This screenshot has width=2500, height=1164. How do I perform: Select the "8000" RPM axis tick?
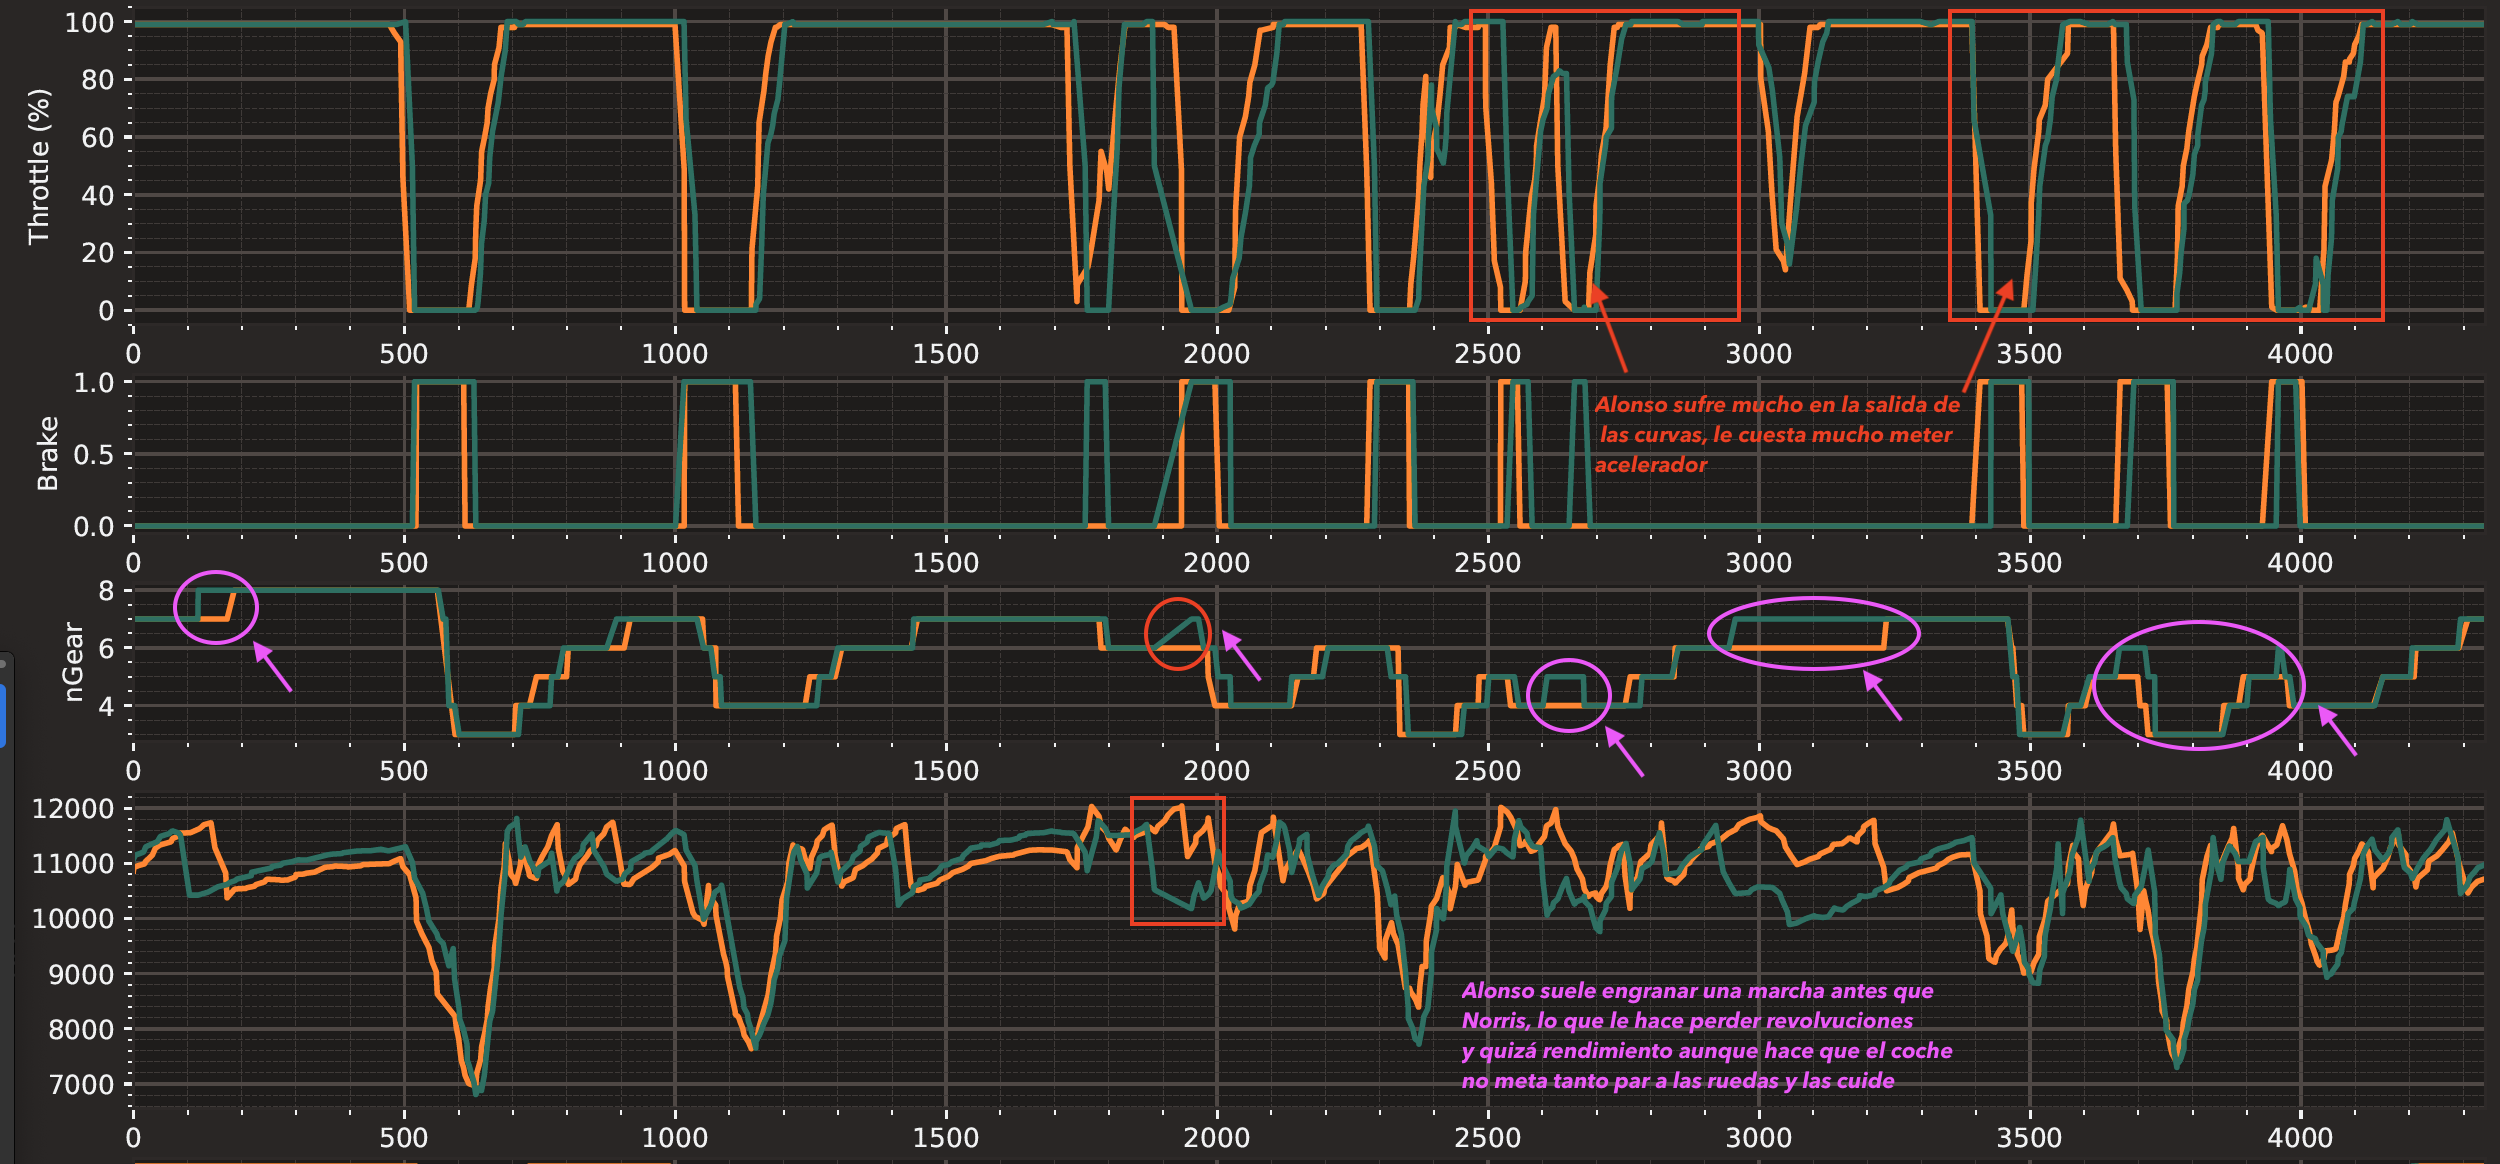pyautogui.click(x=81, y=1029)
